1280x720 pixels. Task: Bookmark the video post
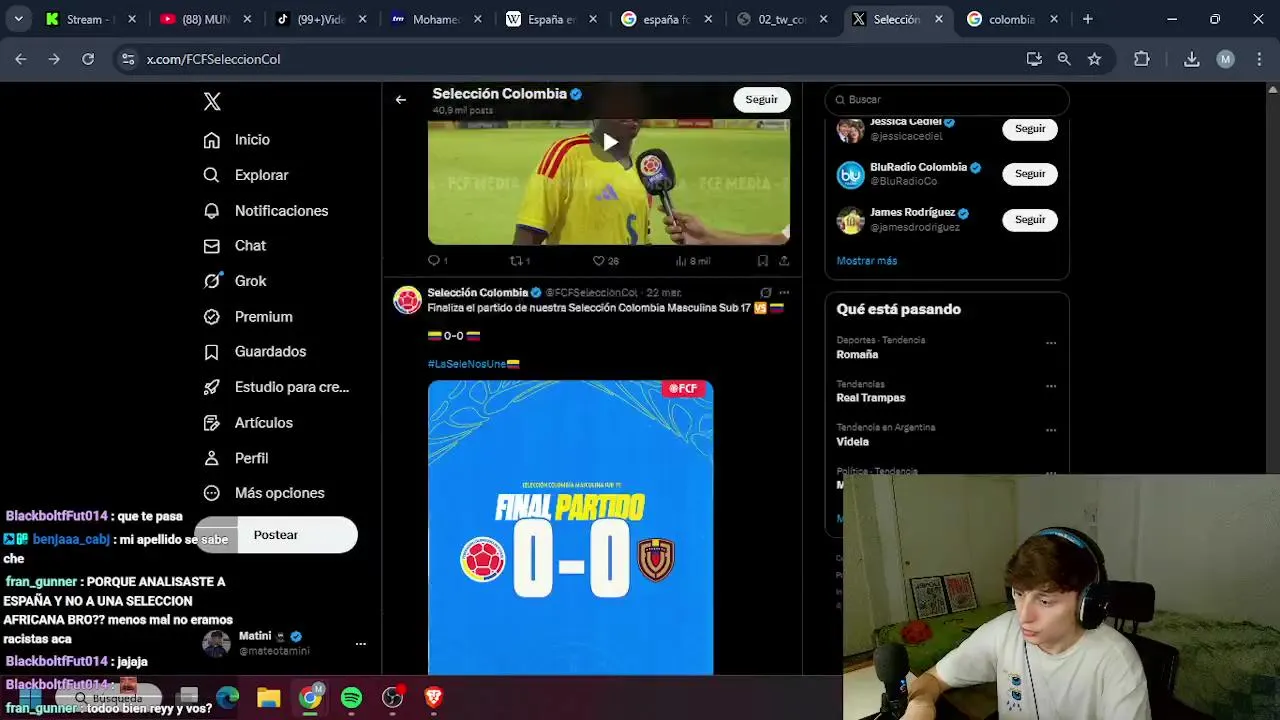click(762, 260)
